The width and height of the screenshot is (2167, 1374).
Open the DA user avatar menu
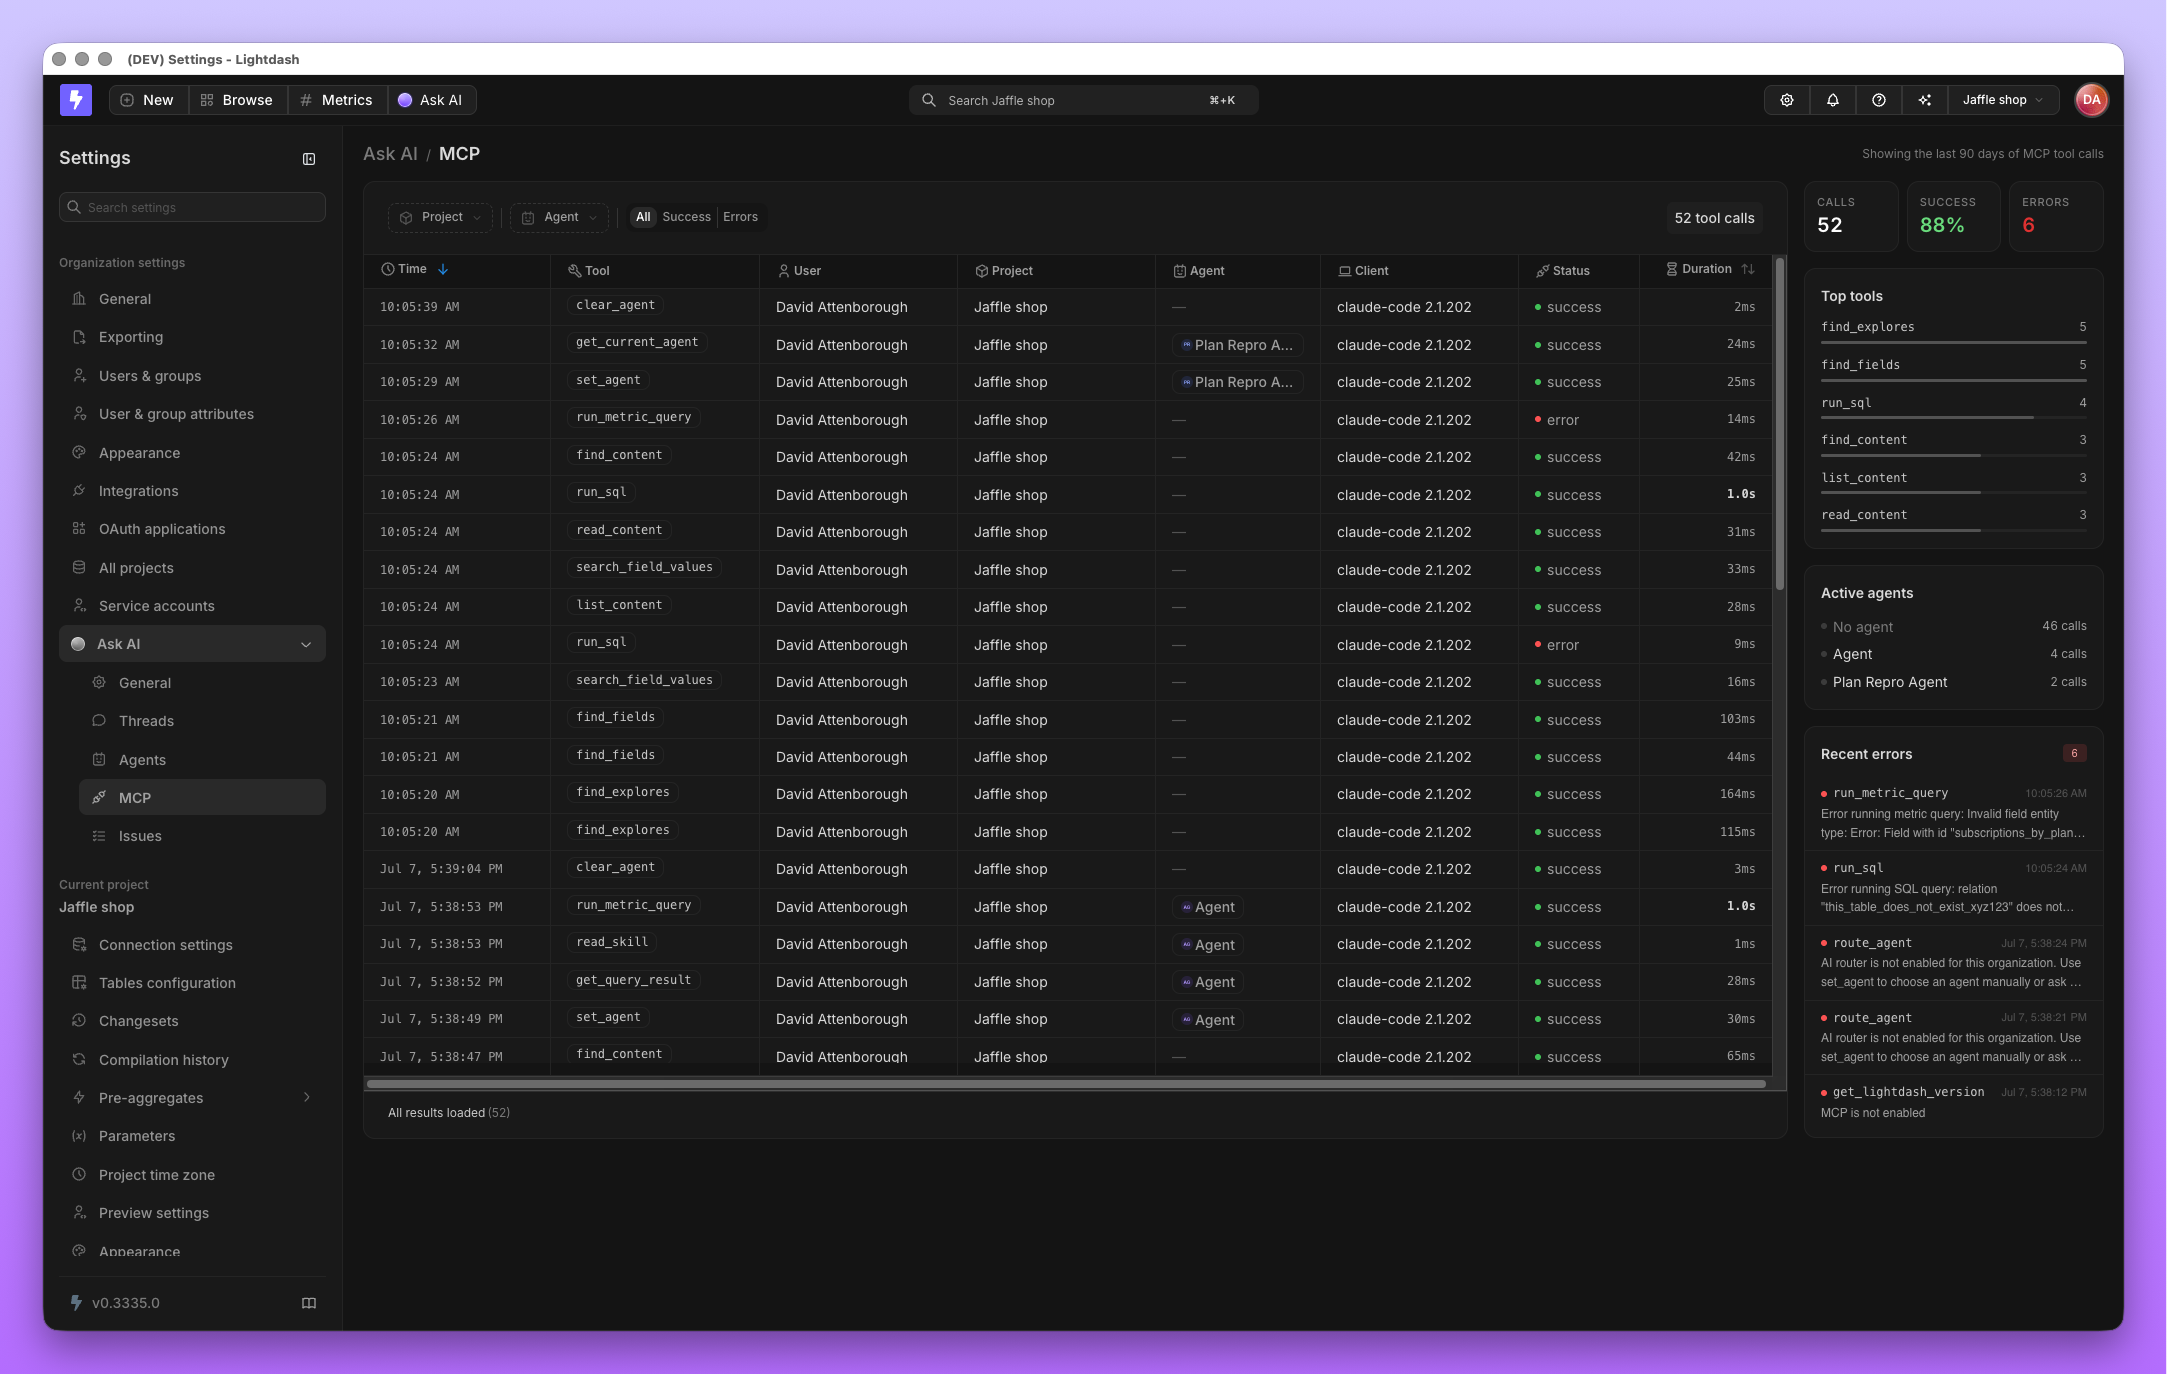(x=2091, y=100)
